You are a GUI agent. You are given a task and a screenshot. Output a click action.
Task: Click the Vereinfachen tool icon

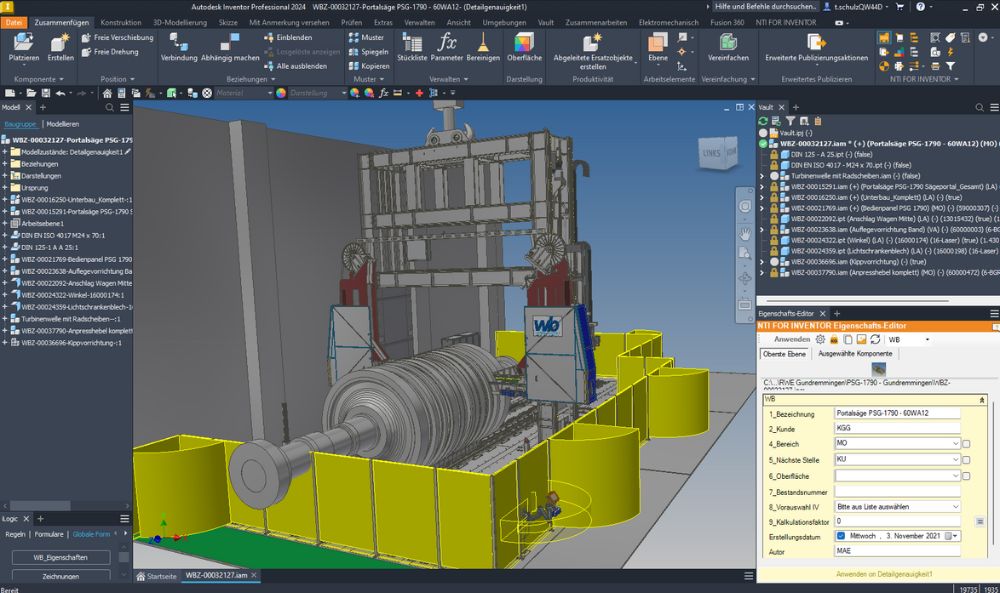tap(728, 42)
